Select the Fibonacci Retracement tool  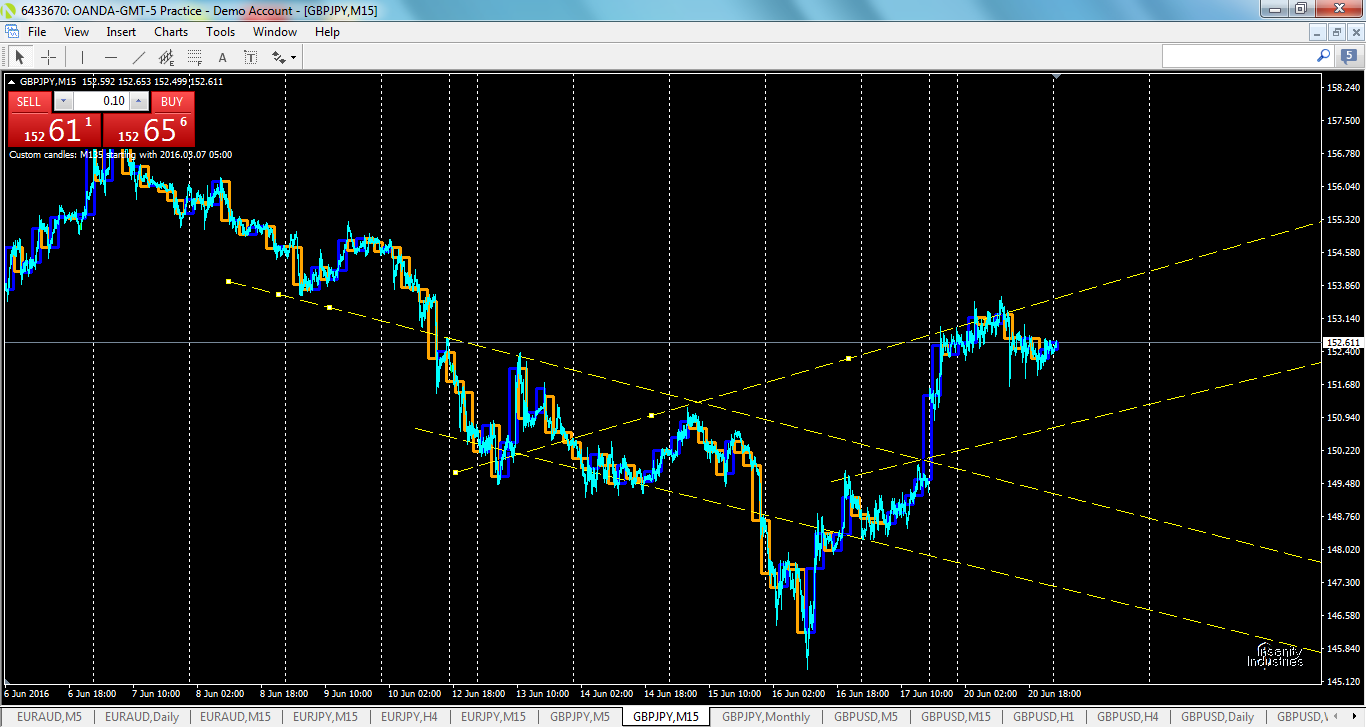pyautogui.click(x=194, y=56)
